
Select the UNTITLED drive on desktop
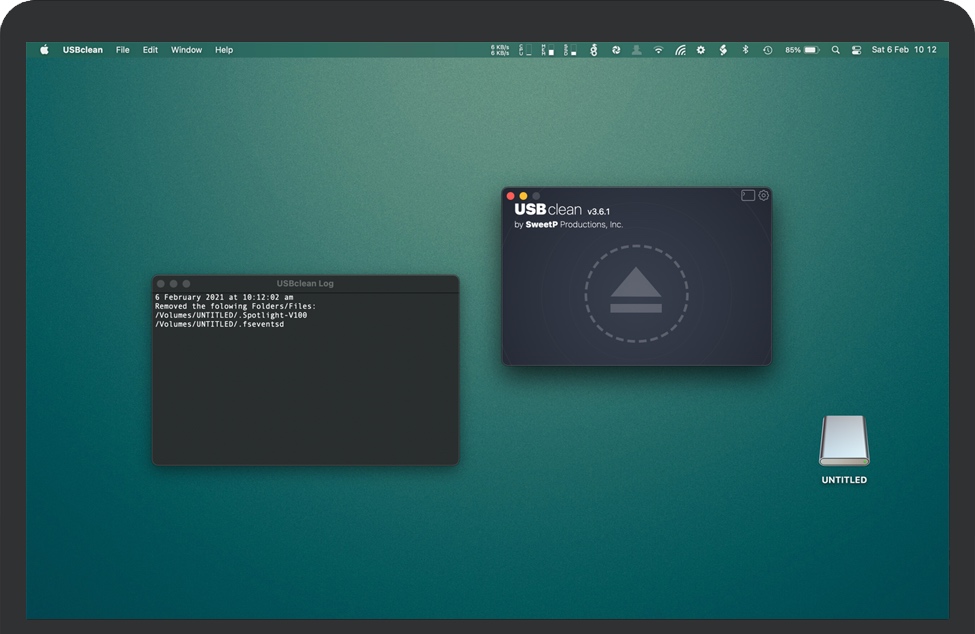(844, 442)
